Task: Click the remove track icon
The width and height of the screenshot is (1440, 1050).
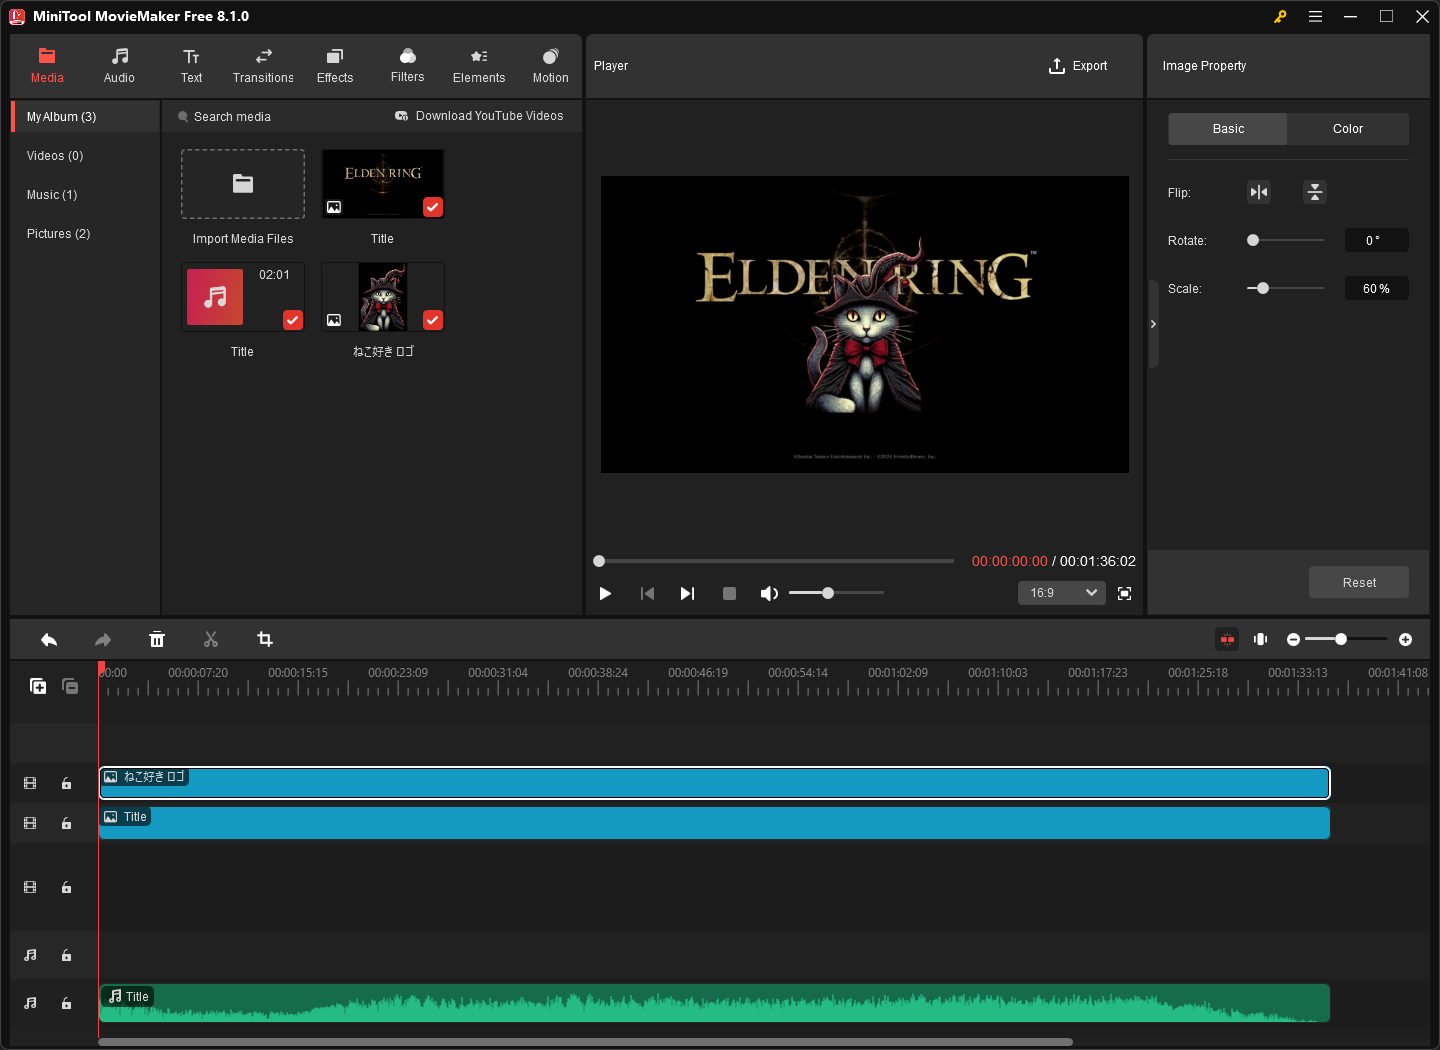Action: coord(70,686)
